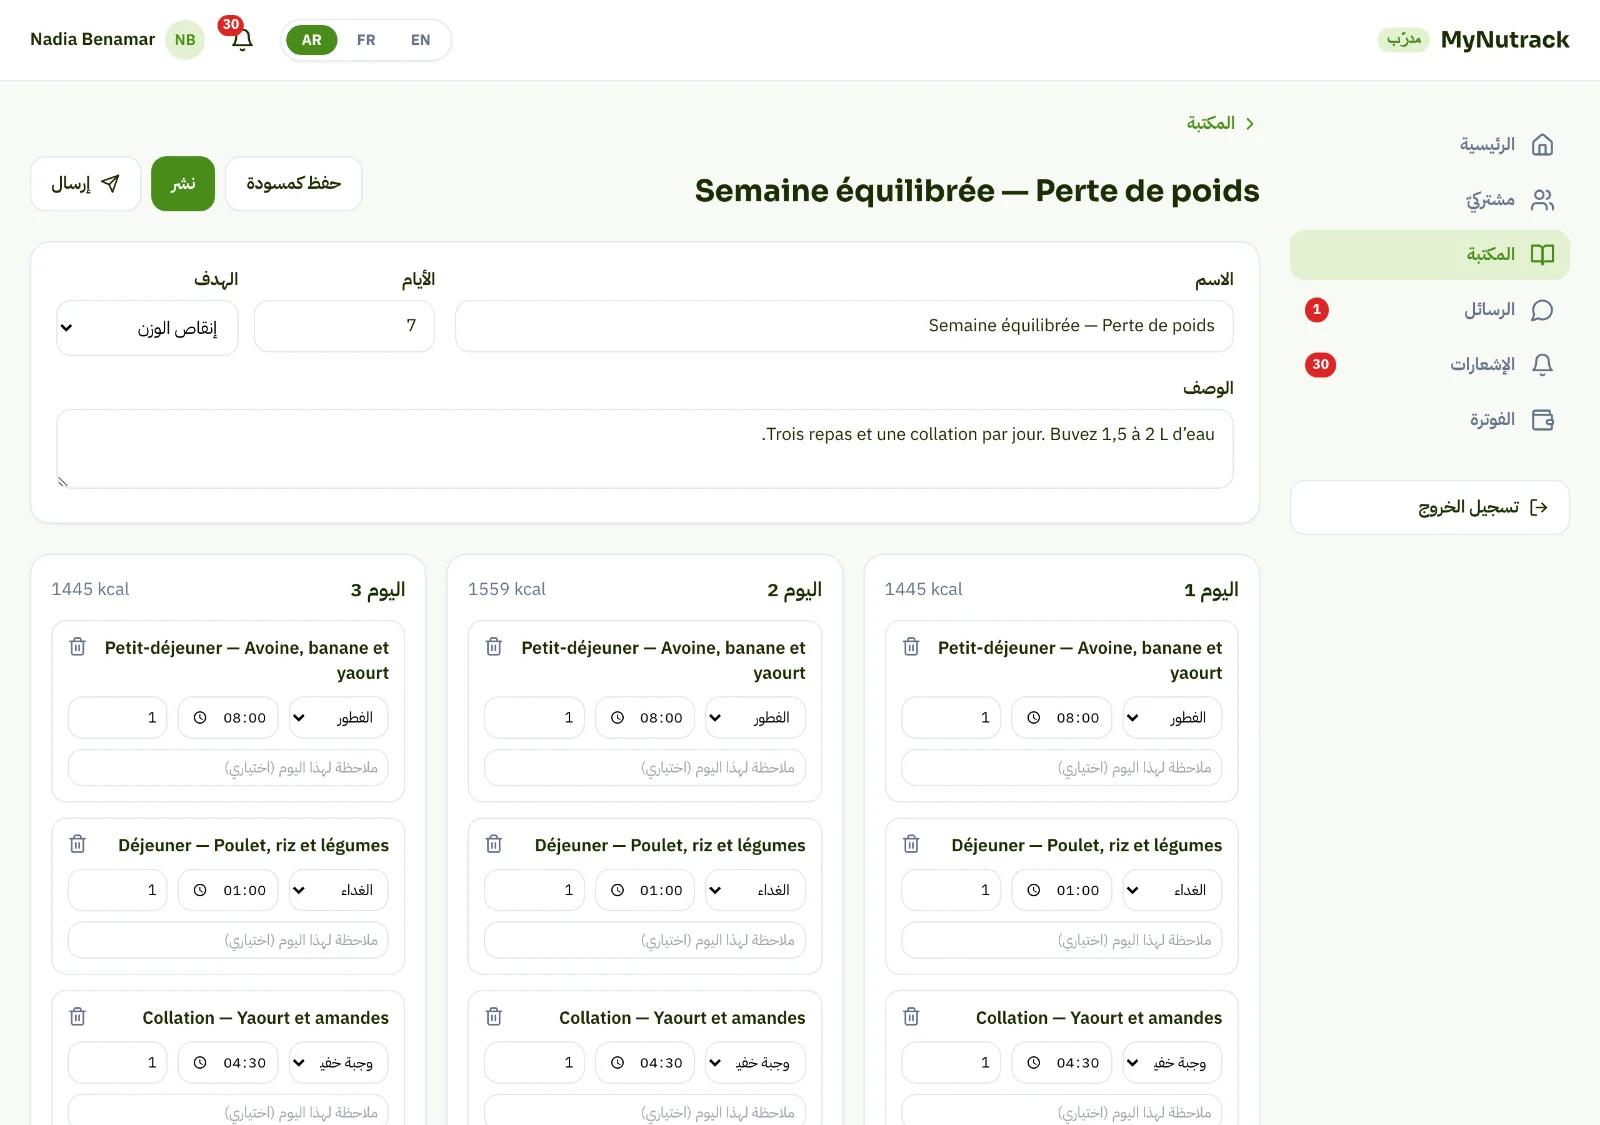
Task: Open the الهدف goal dropdown
Action: [147, 328]
